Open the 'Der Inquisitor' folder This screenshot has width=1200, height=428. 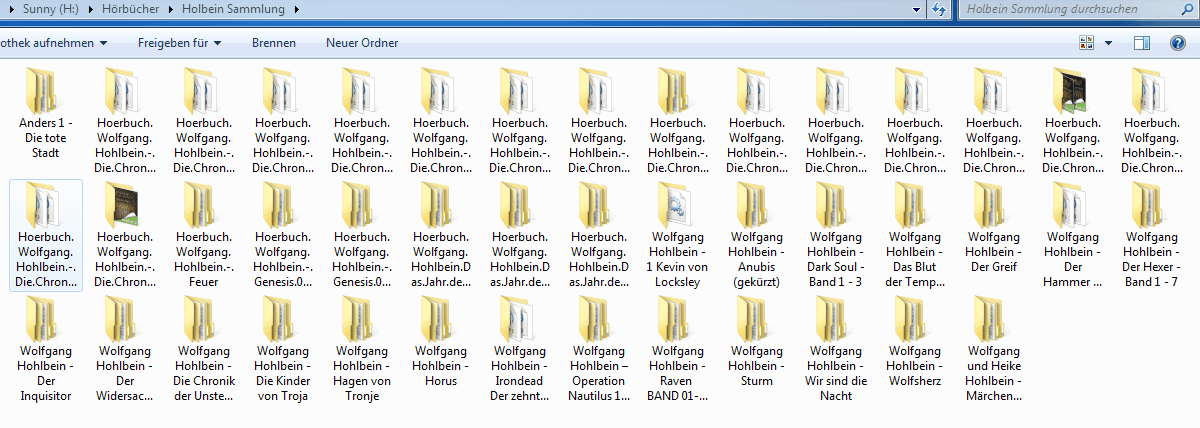(45, 350)
